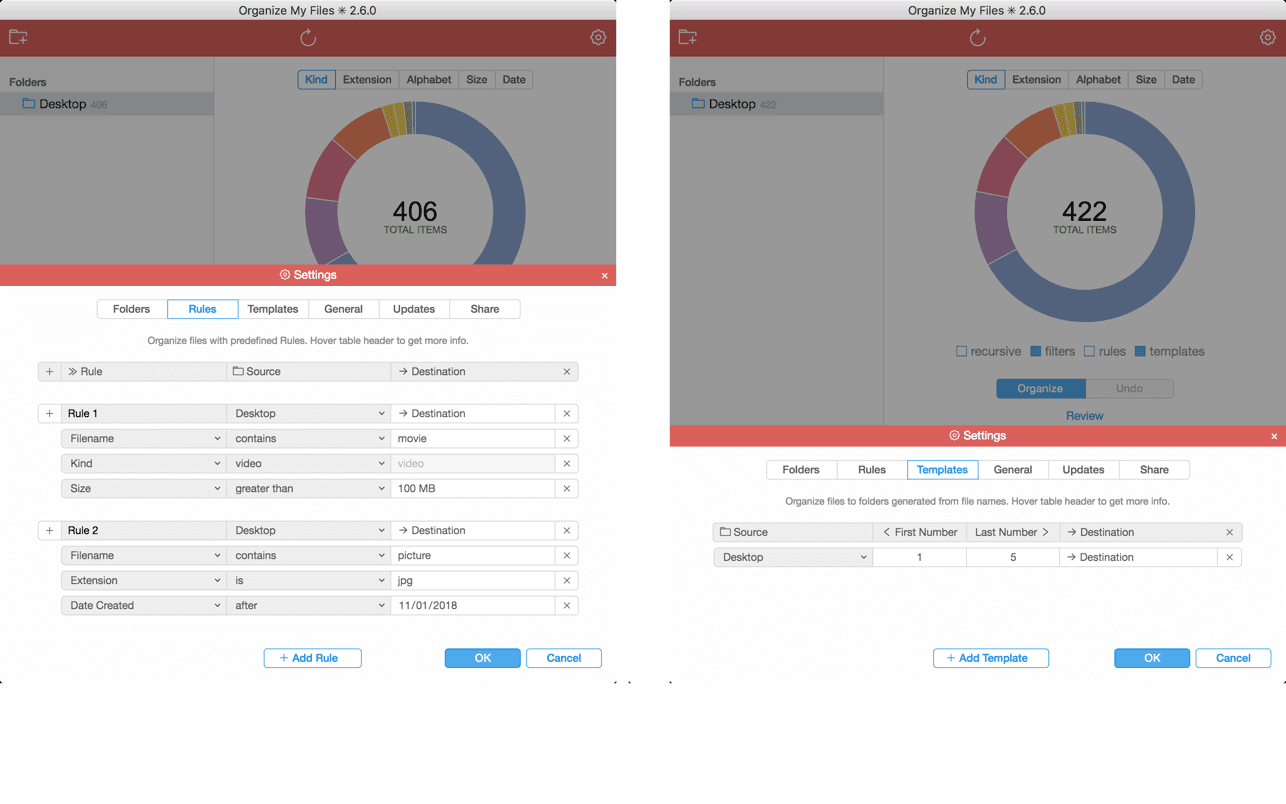
Task: Click refresh icon in the 406-item window
Action: click(308, 38)
